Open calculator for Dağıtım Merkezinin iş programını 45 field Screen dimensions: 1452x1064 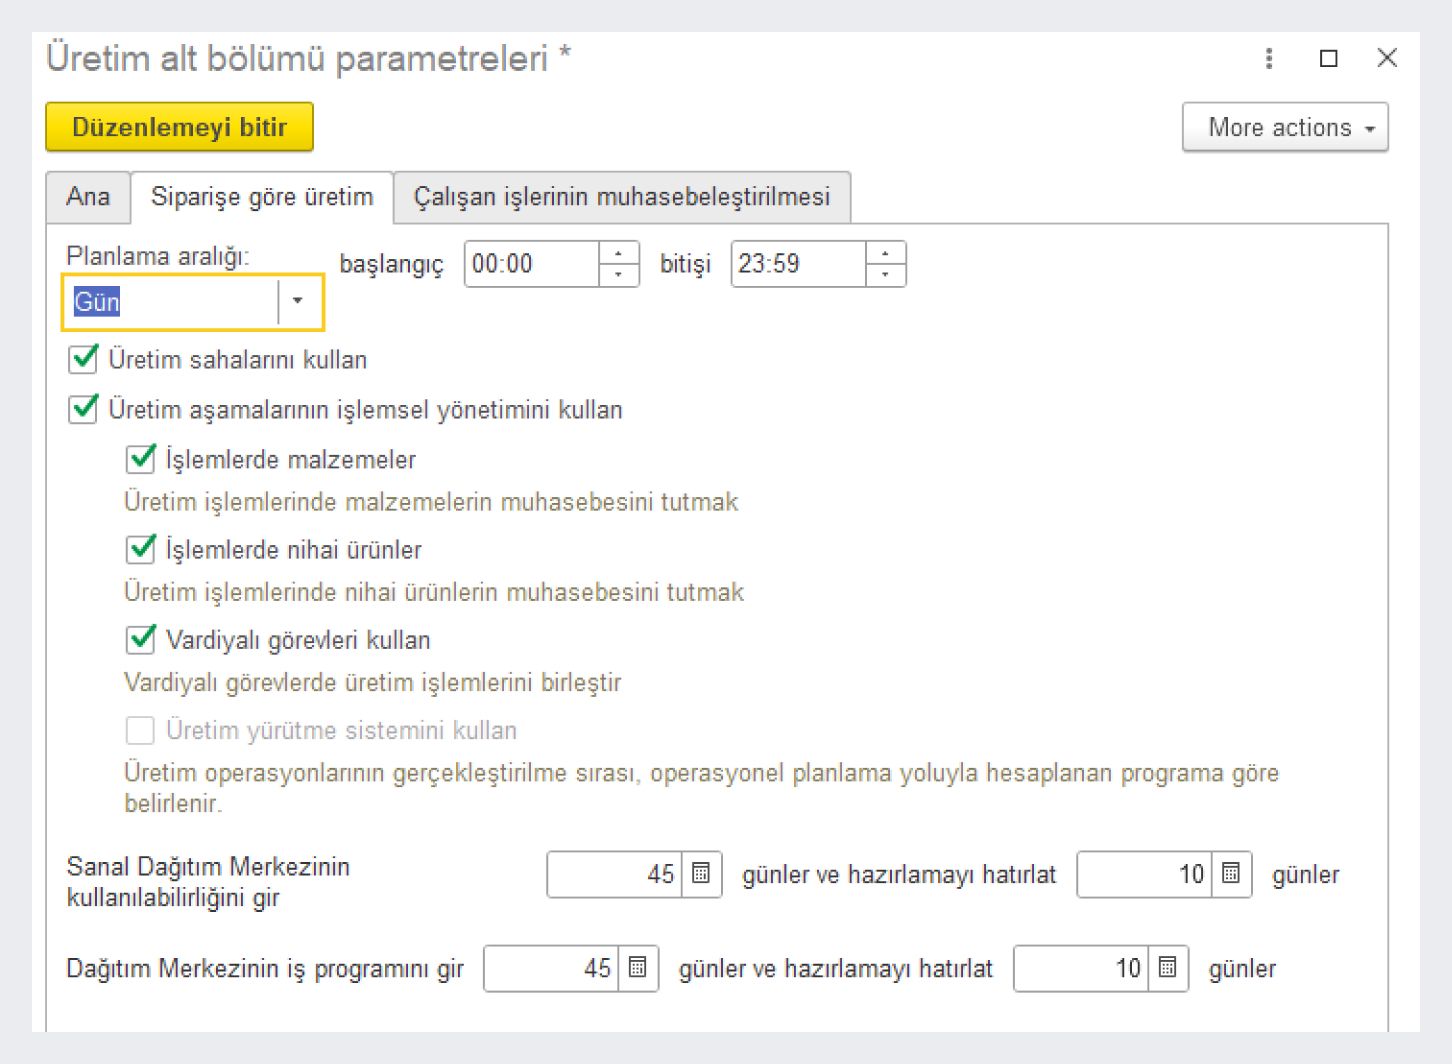point(638,968)
